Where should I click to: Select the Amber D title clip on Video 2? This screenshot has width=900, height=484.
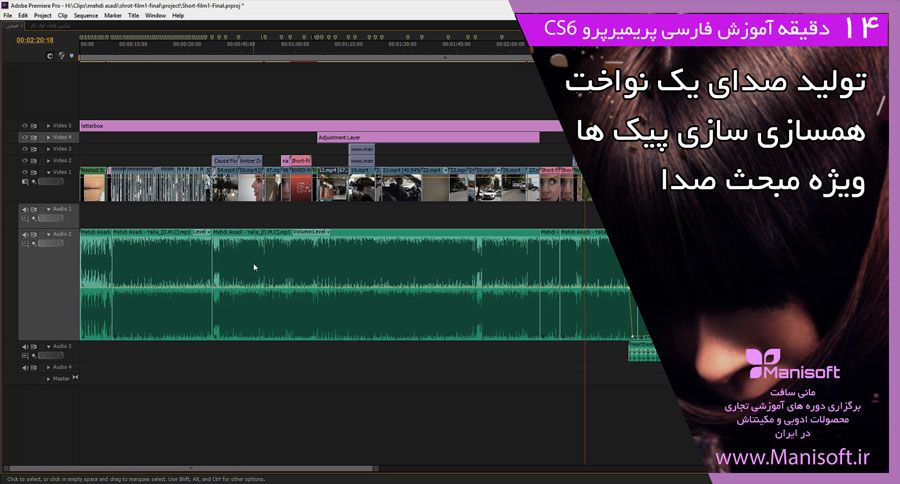(x=250, y=161)
